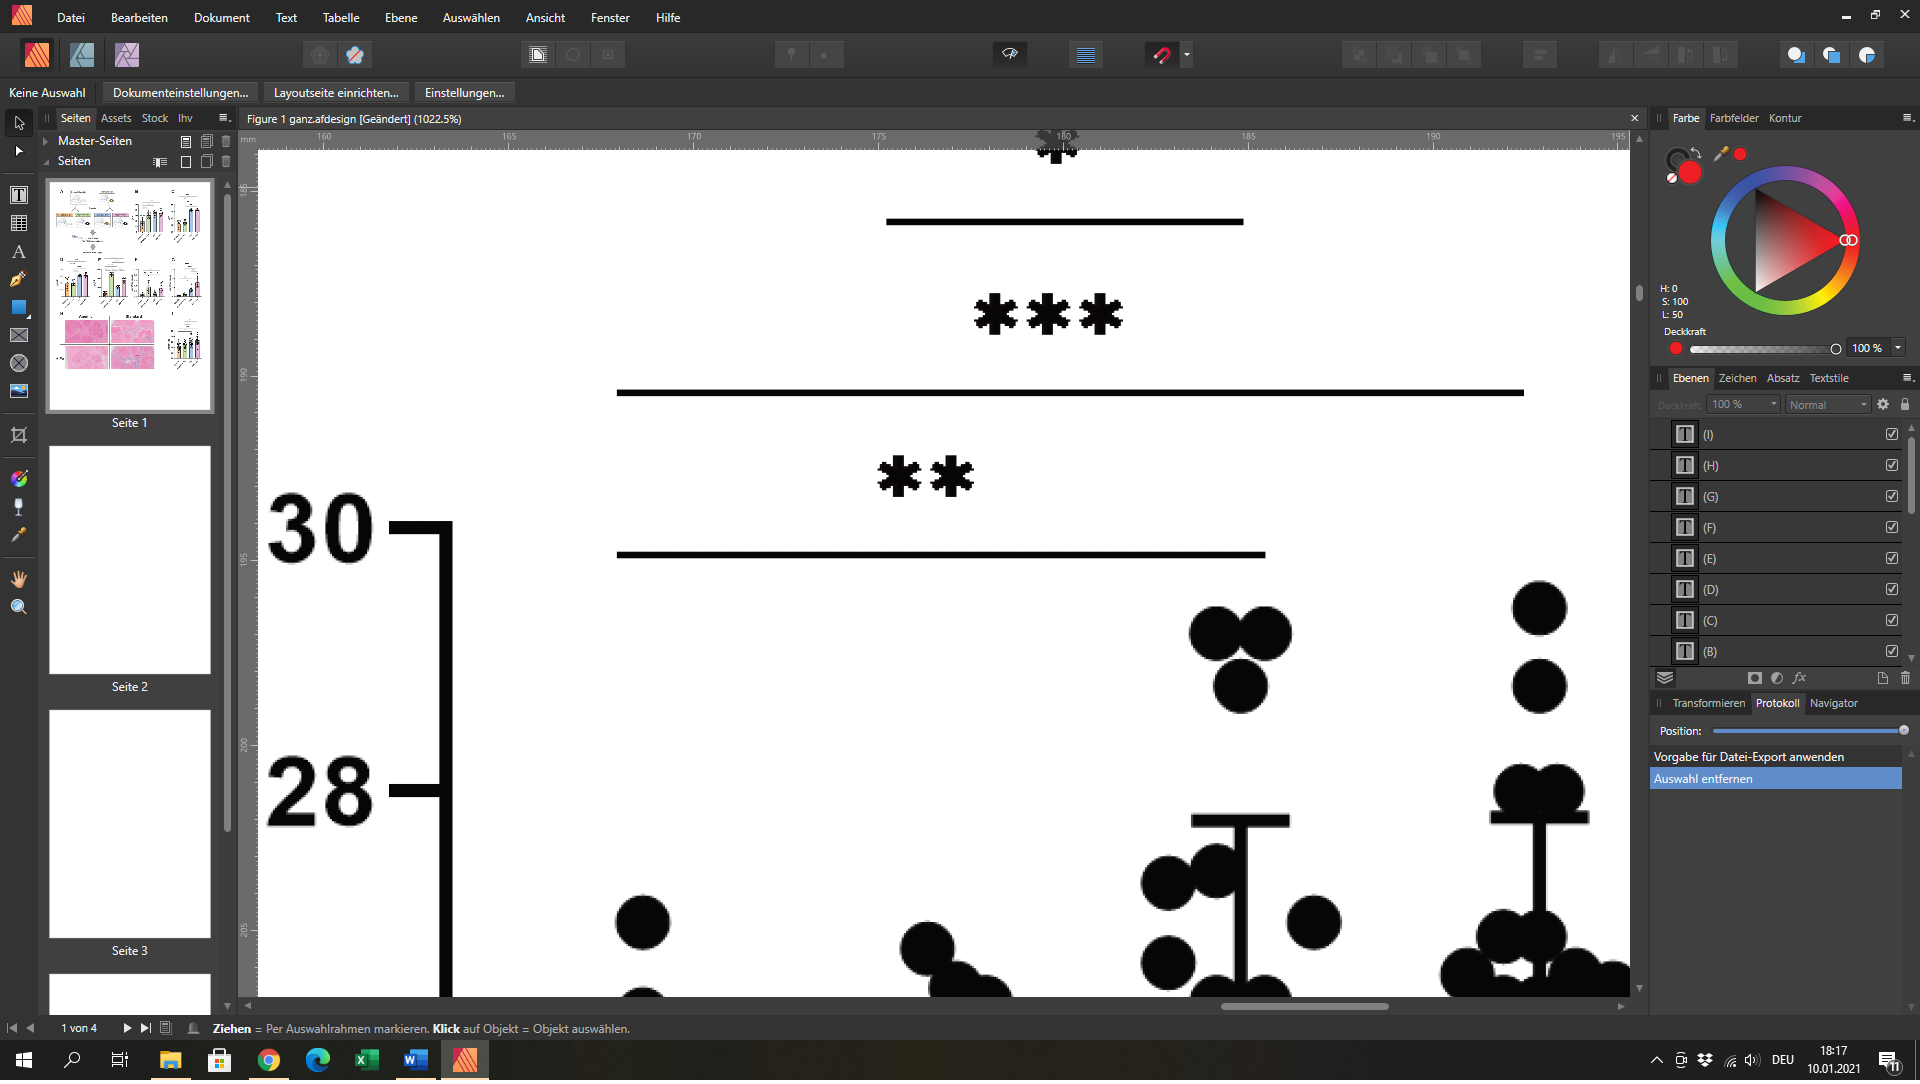Image resolution: width=1920 pixels, height=1084 pixels.
Task: Toggle the baseline grid icon
Action: coord(1086,55)
